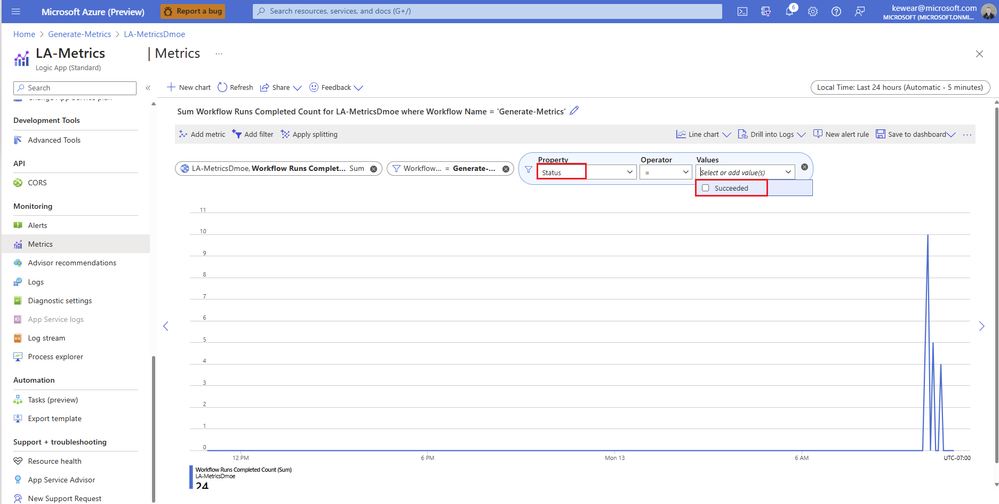This screenshot has height=504, width=999.
Task: Click Add metric
Action: coord(202,134)
